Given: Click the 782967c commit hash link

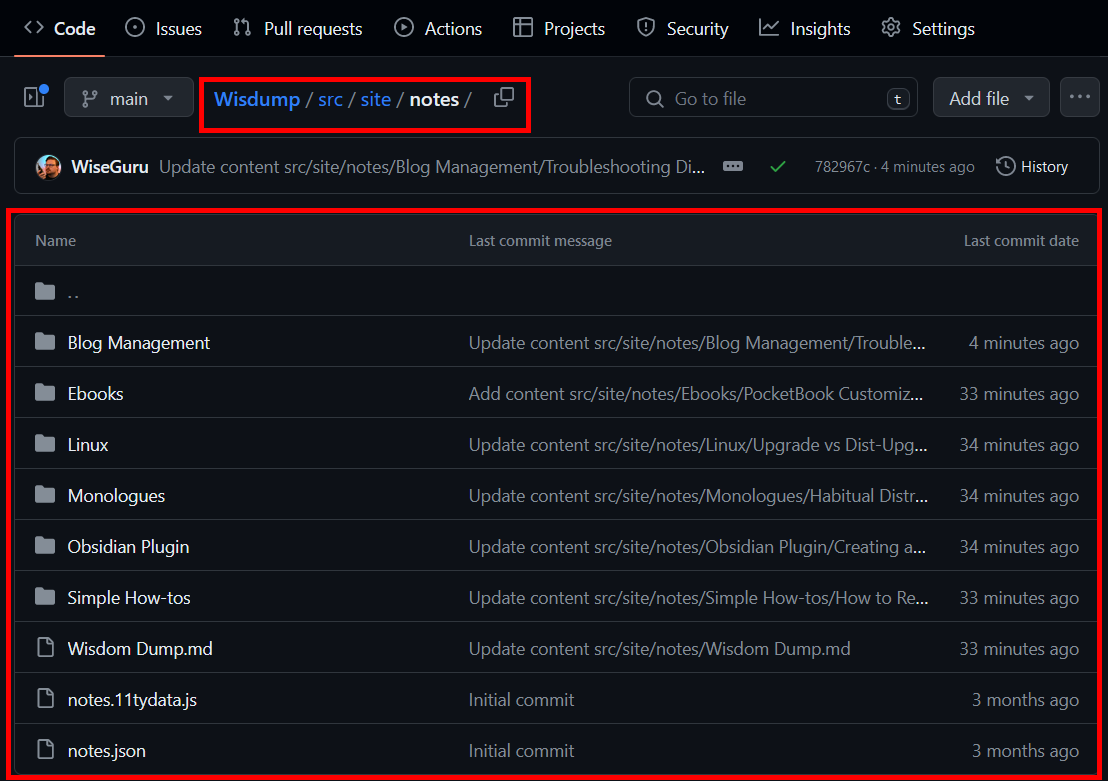Looking at the screenshot, I should (x=841, y=167).
